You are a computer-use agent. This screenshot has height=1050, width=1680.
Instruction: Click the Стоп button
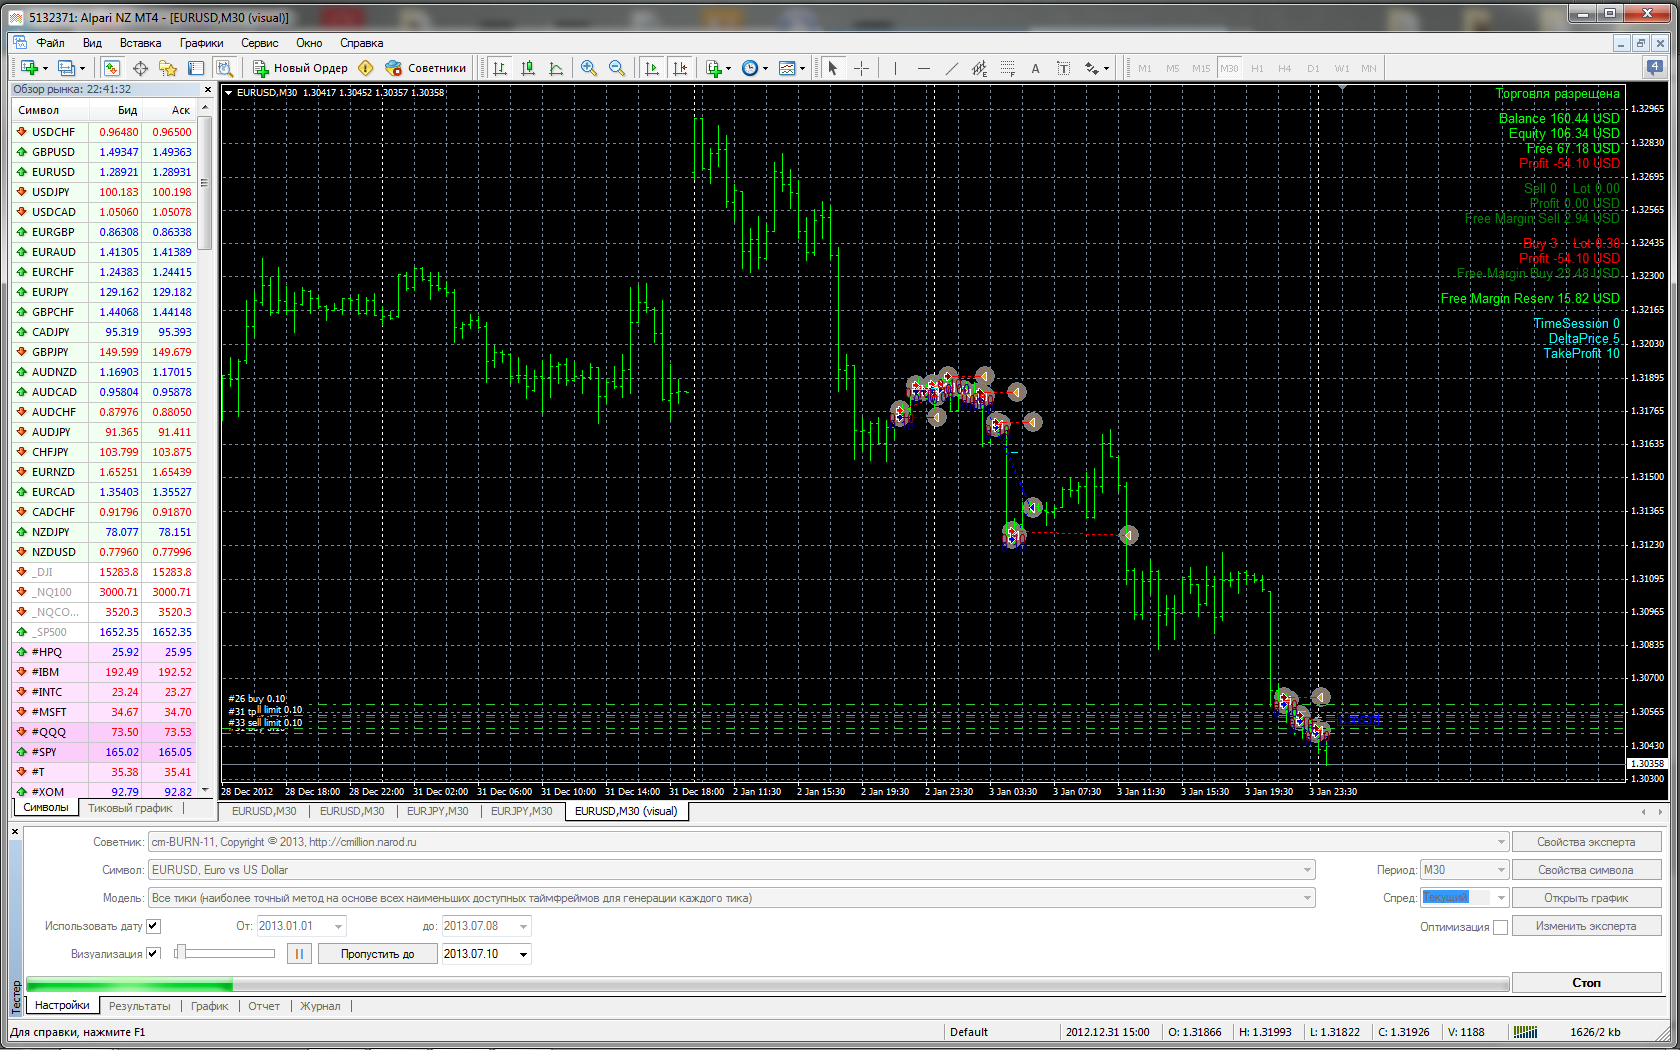[1586, 983]
